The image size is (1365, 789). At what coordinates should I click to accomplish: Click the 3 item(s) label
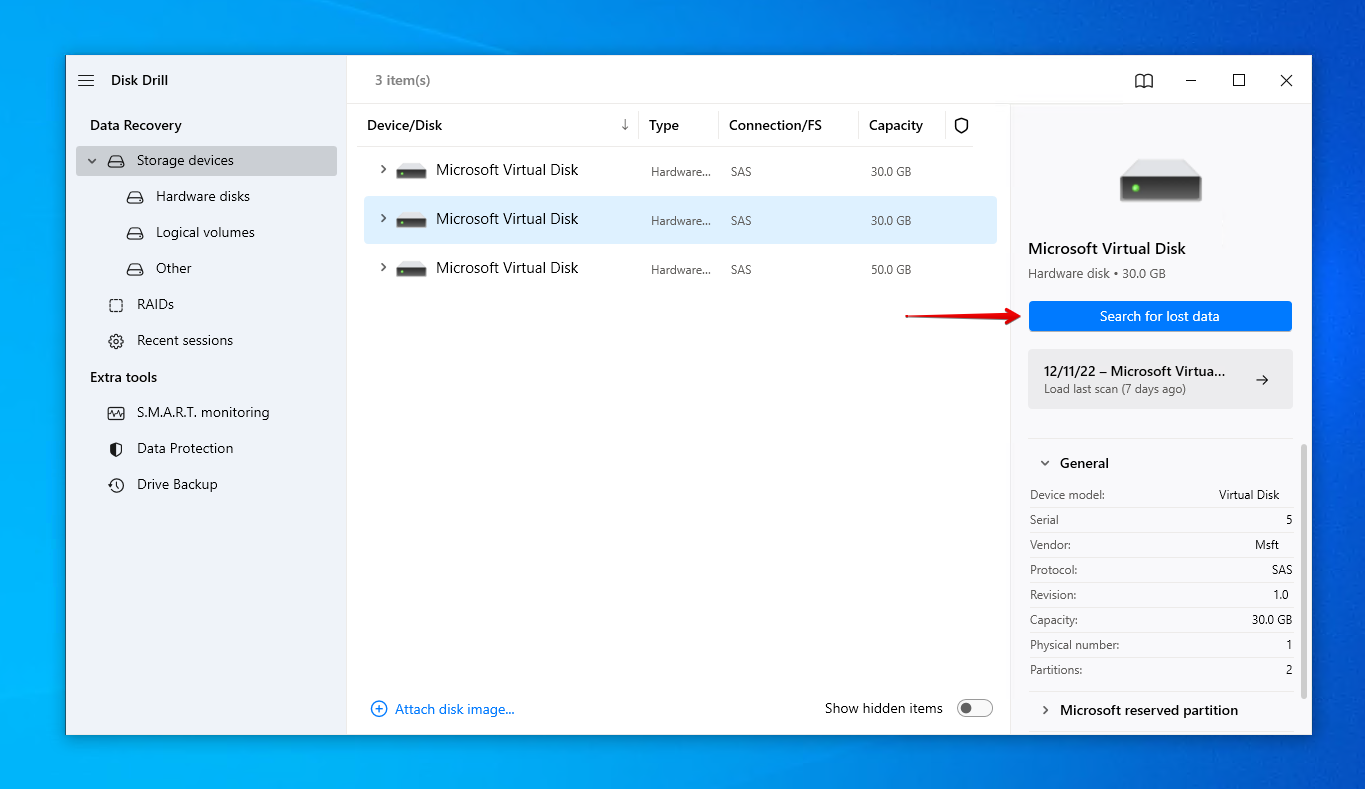click(403, 80)
